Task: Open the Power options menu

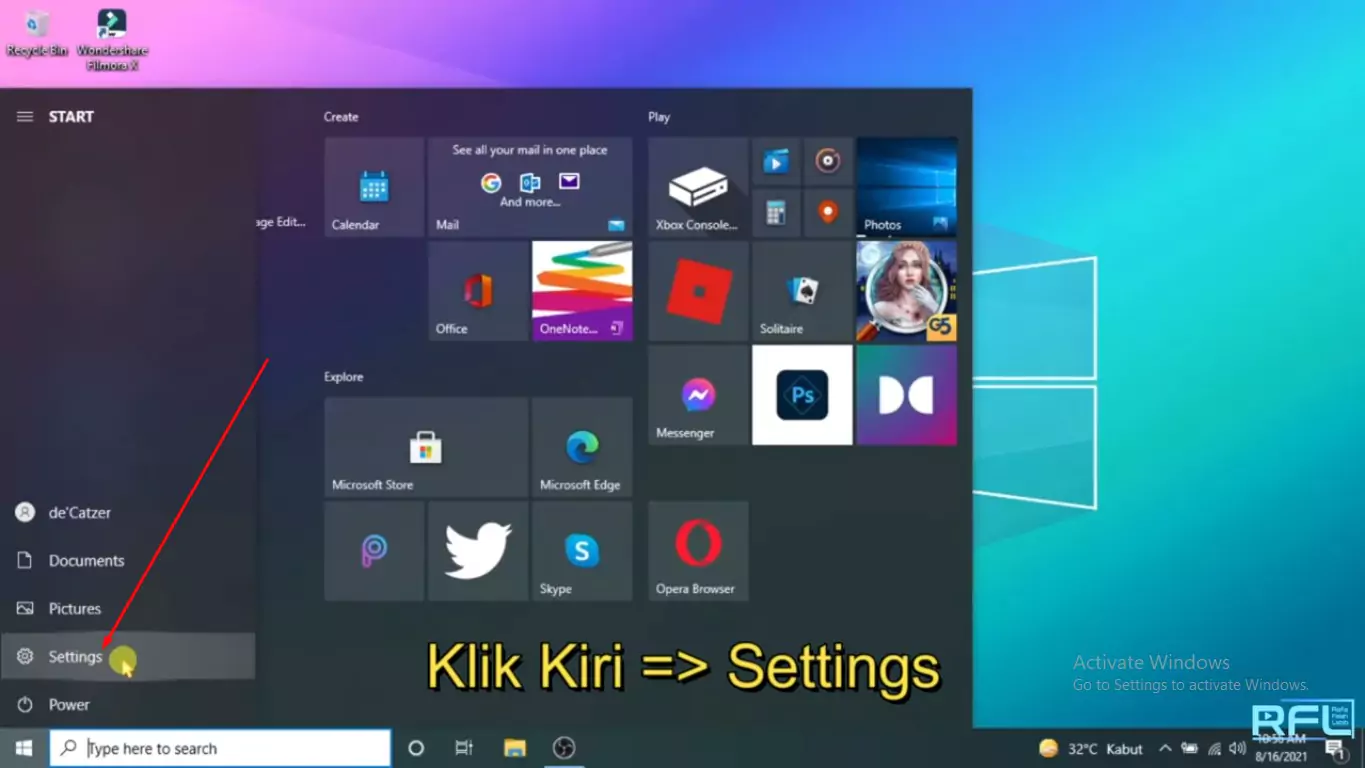Action: click(128, 705)
